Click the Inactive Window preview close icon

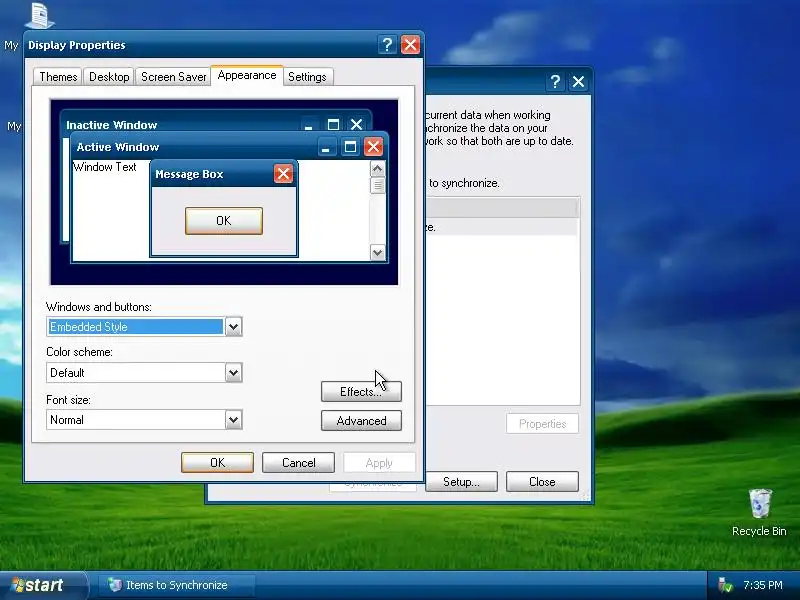click(357, 124)
